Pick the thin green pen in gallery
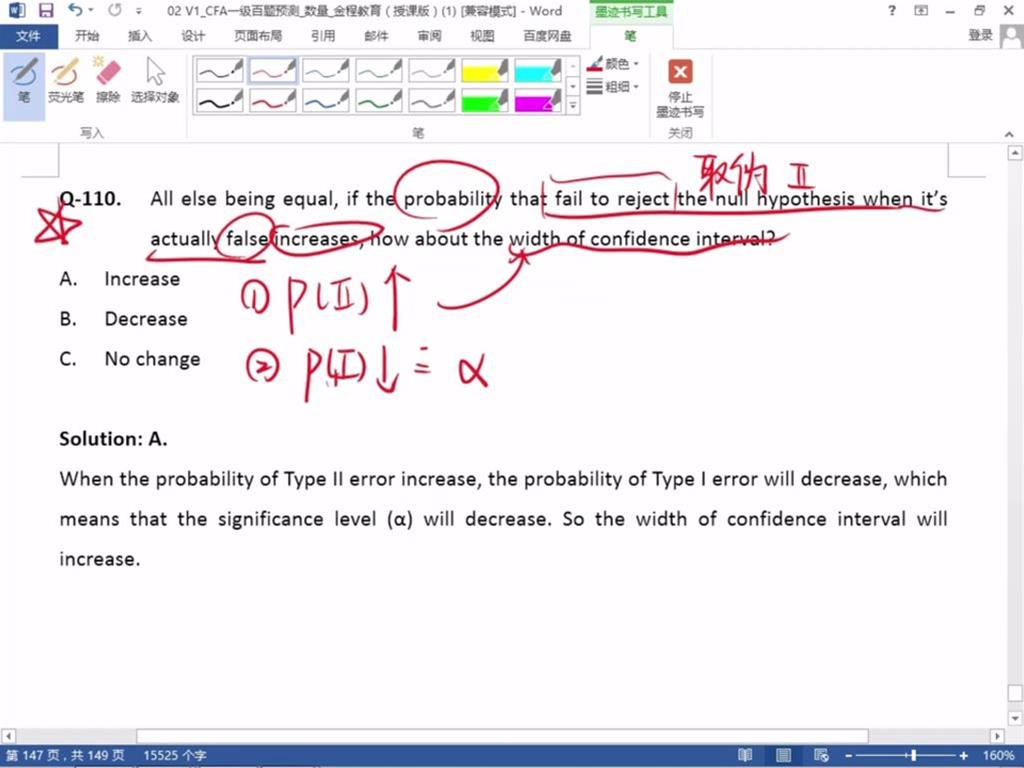Image resolution: width=1024 pixels, height=768 pixels. click(378, 71)
